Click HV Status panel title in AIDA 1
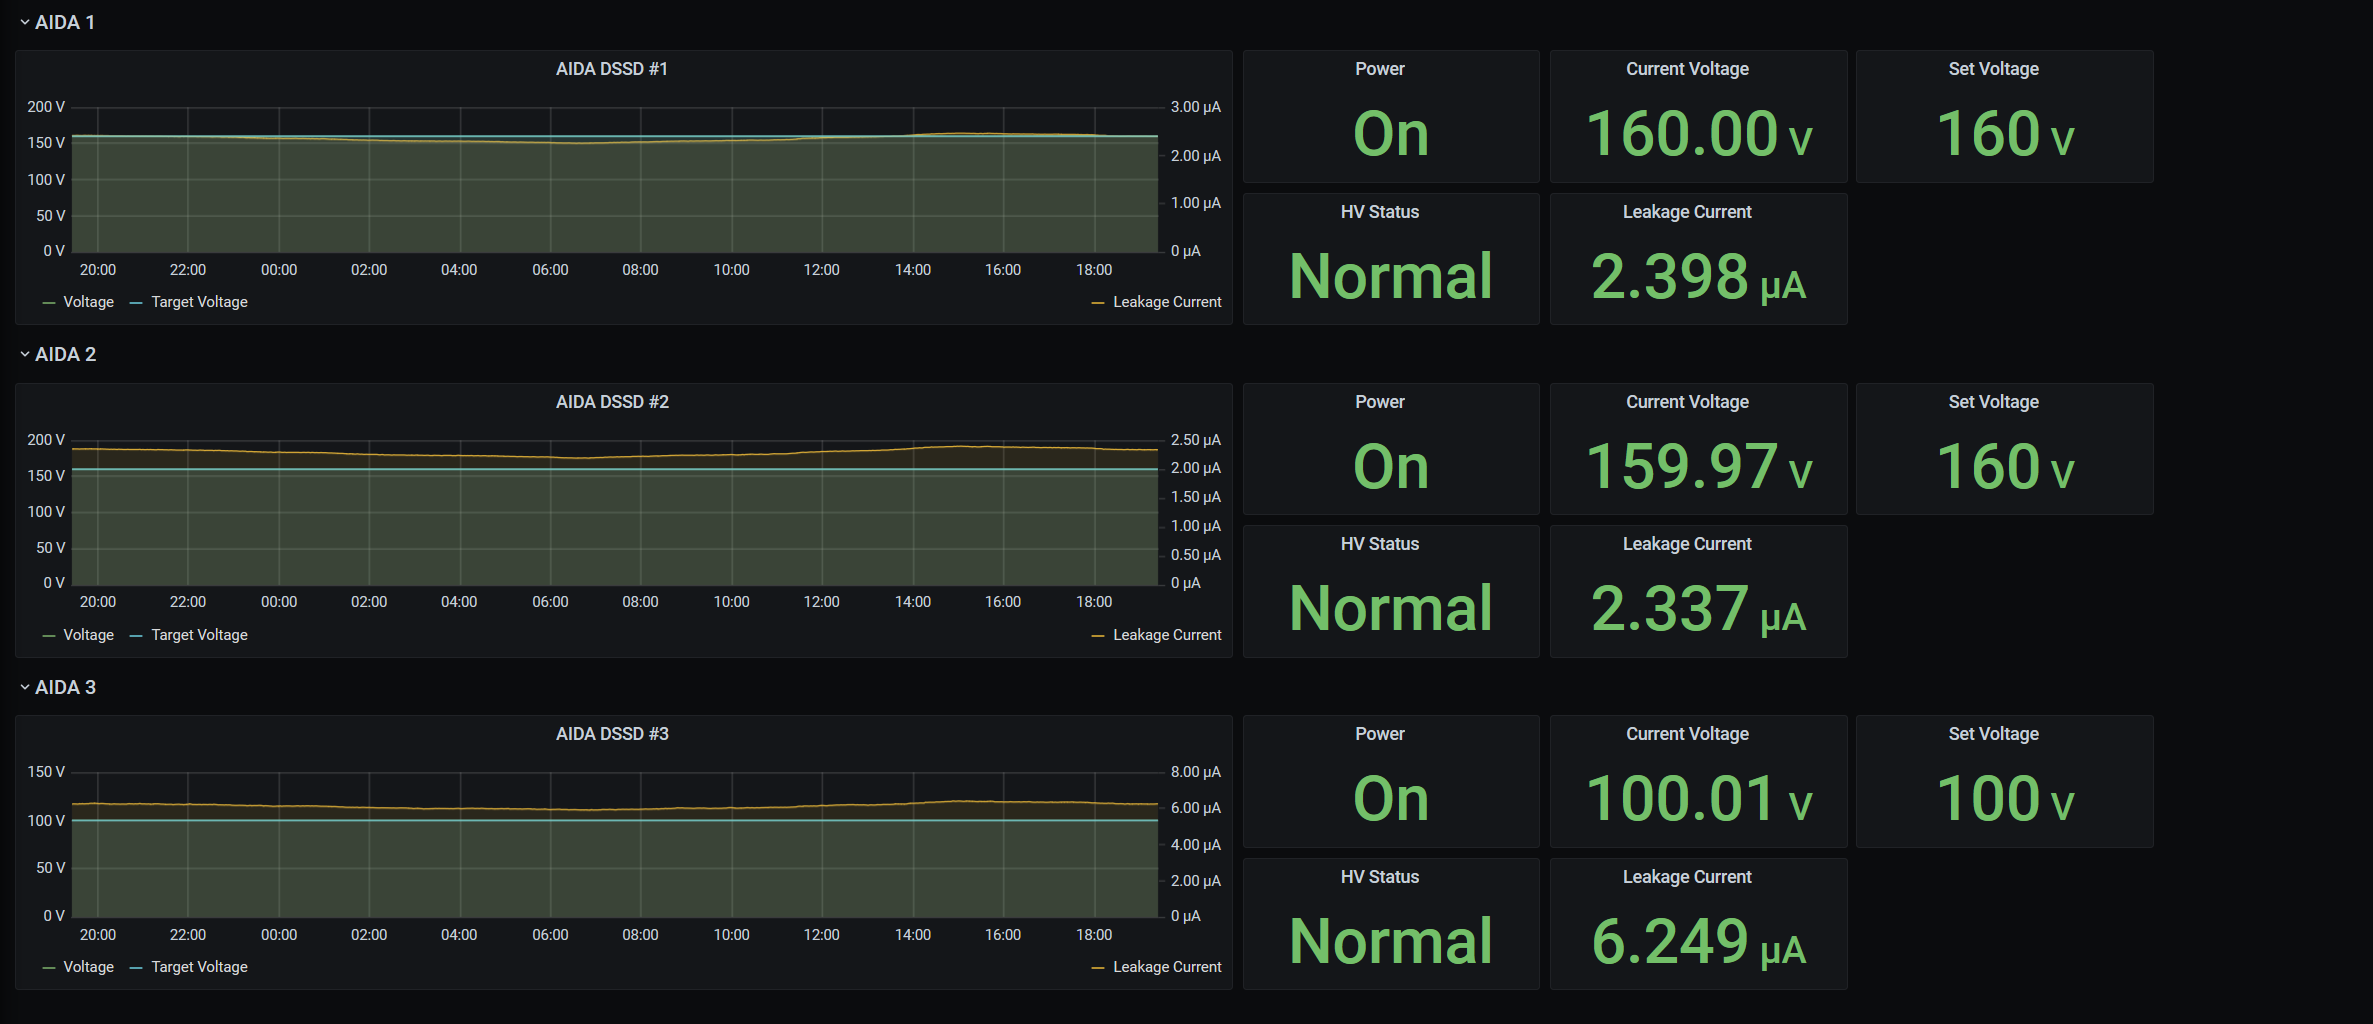 [1379, 212]
